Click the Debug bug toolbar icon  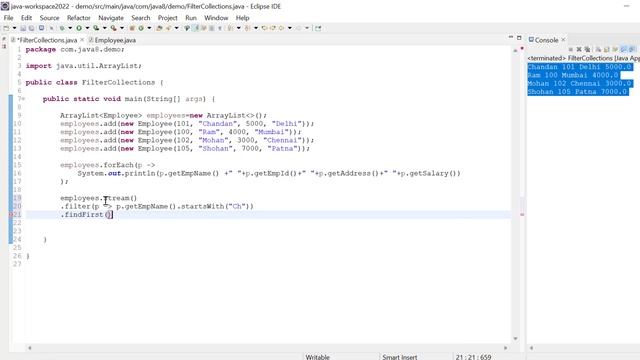tap(62, 28)
